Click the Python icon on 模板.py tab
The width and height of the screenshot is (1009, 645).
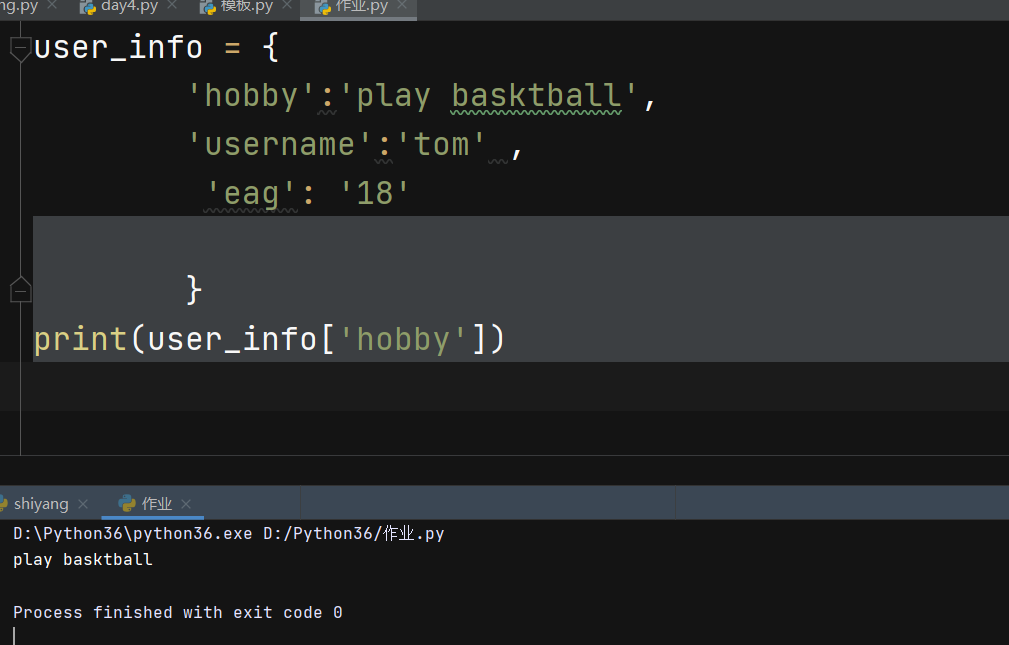pos(208,7)
